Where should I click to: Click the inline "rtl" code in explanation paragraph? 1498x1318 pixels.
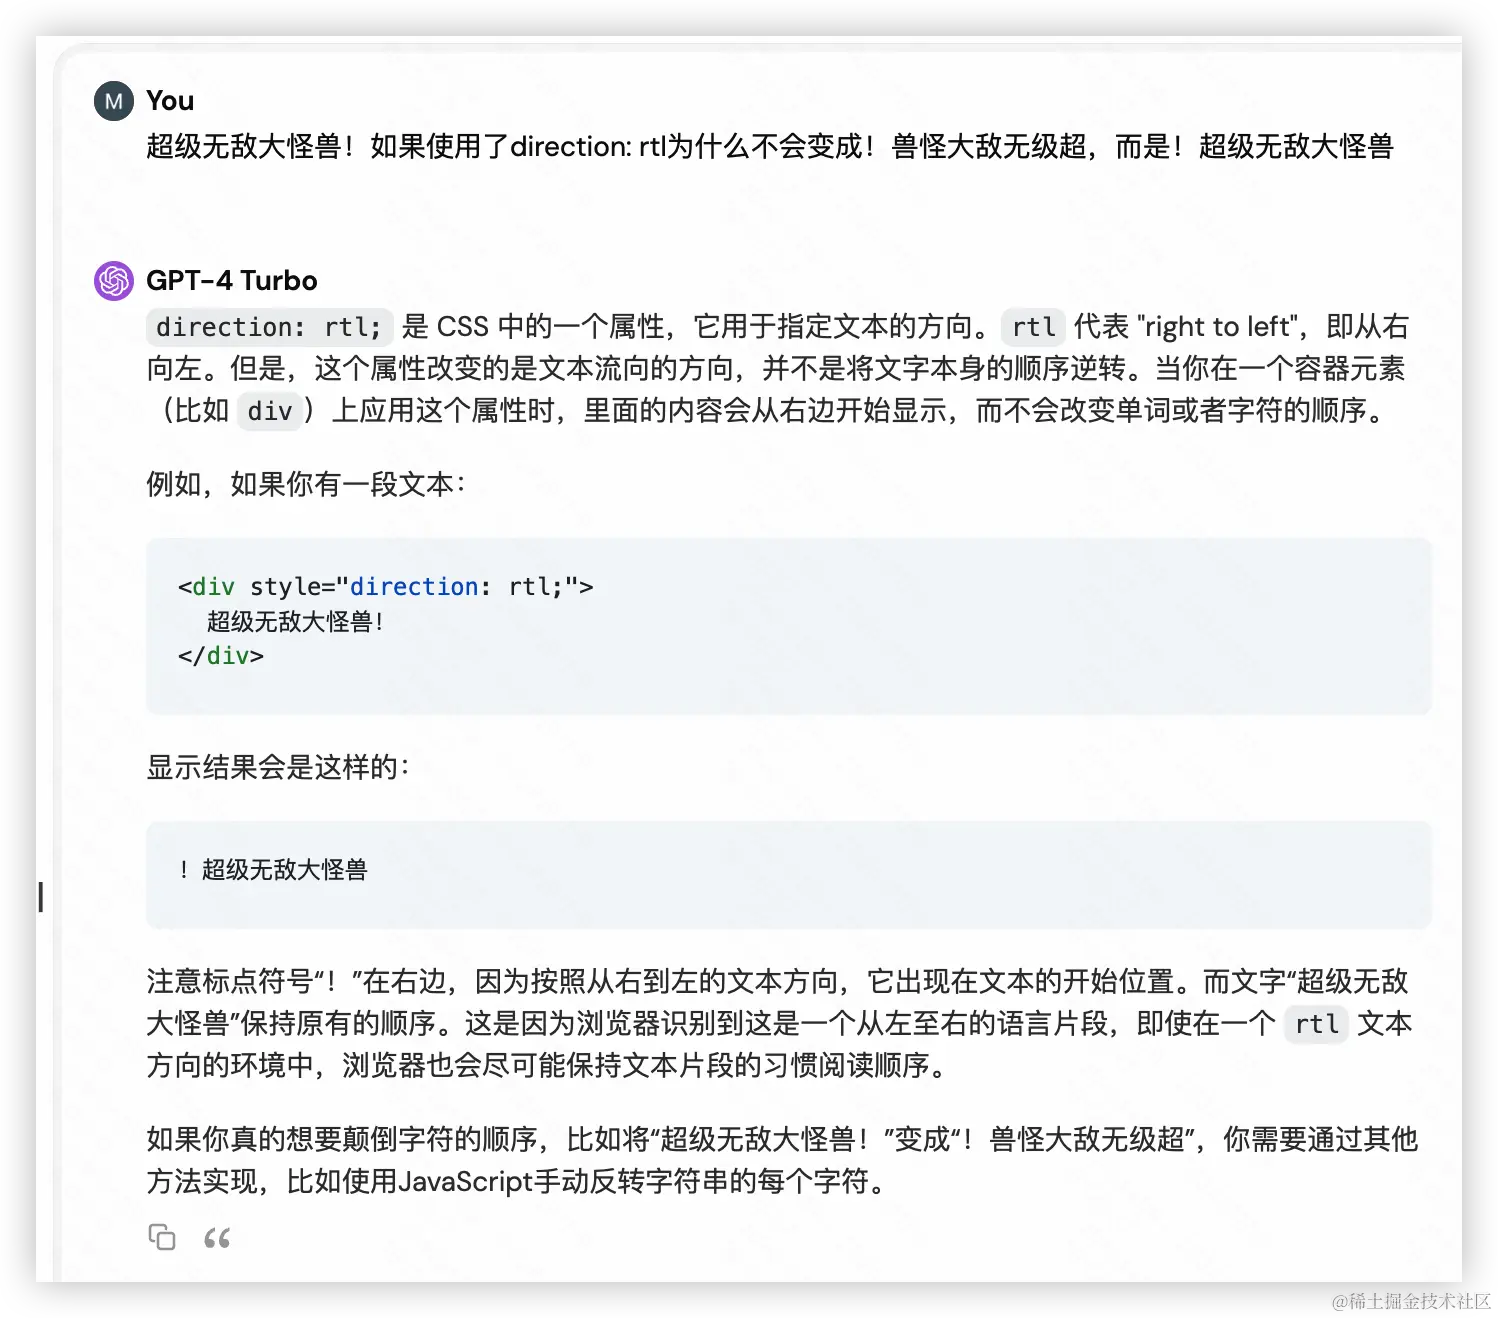click(x=1317, y=1024)
